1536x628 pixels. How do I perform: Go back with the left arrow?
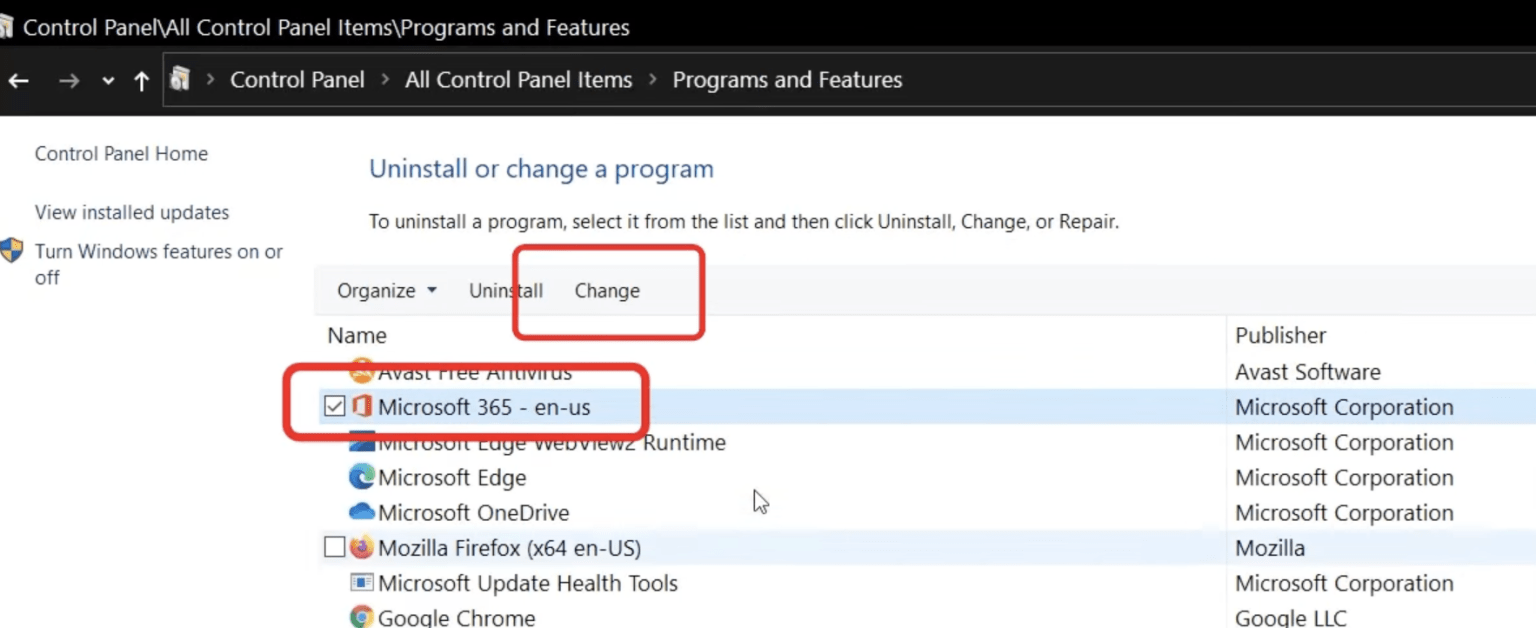pos(18,81)
